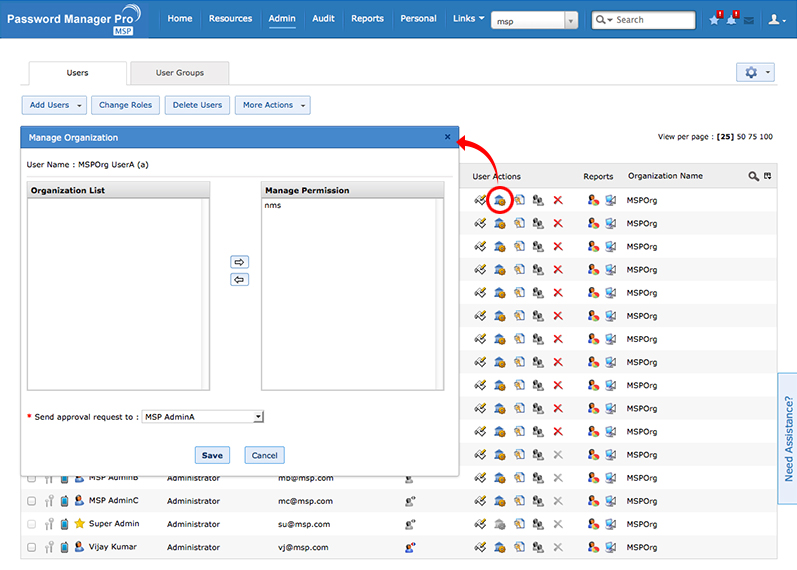
Task: Computer report icon for Super Admin
Action: point(610,524)
